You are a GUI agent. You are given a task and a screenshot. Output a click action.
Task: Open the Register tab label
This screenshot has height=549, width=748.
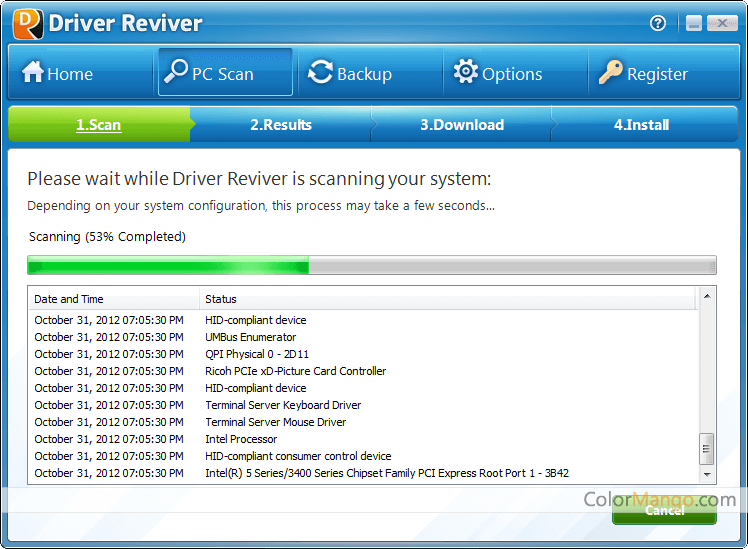657,74
